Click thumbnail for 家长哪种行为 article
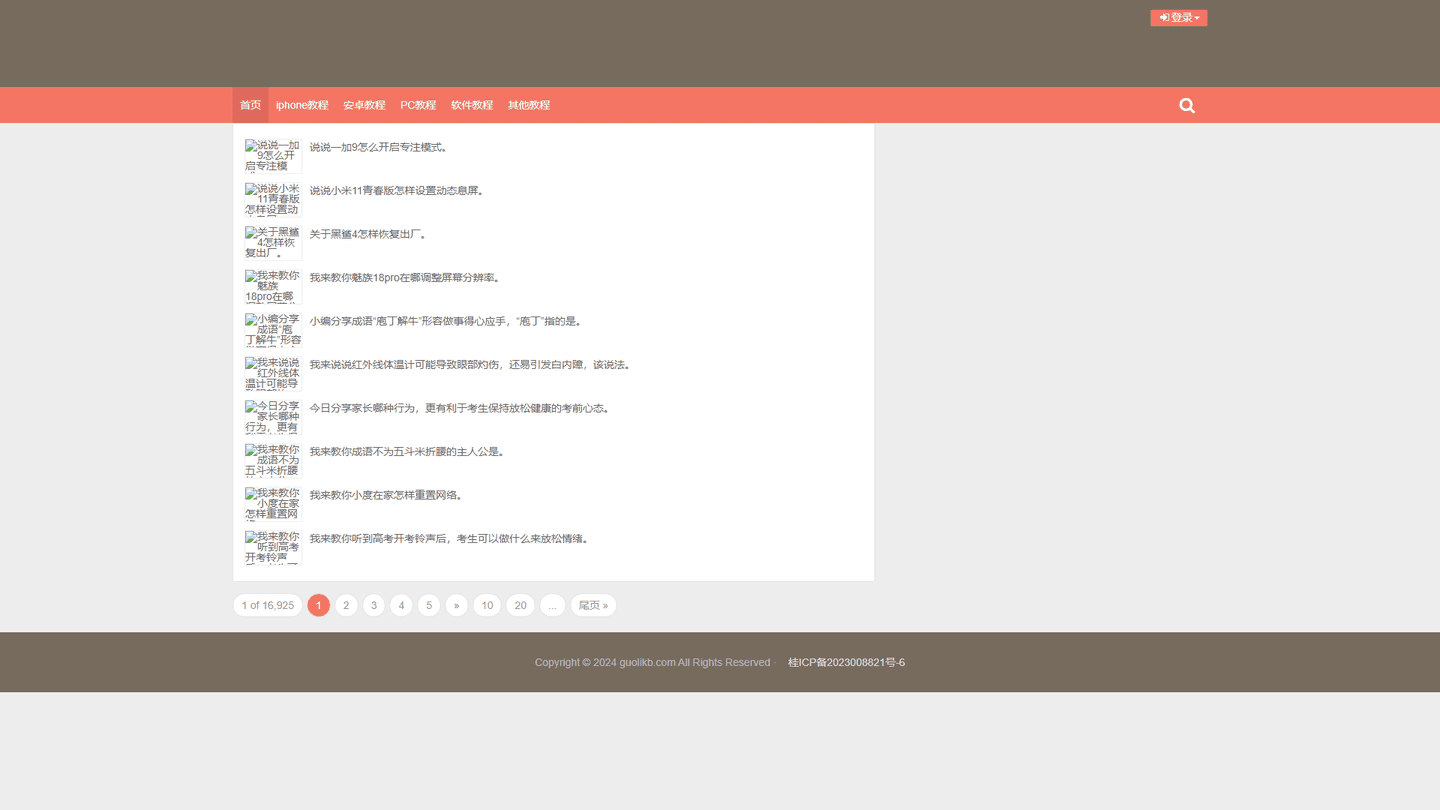This screenshot has width=1440, height=810. 273,417
